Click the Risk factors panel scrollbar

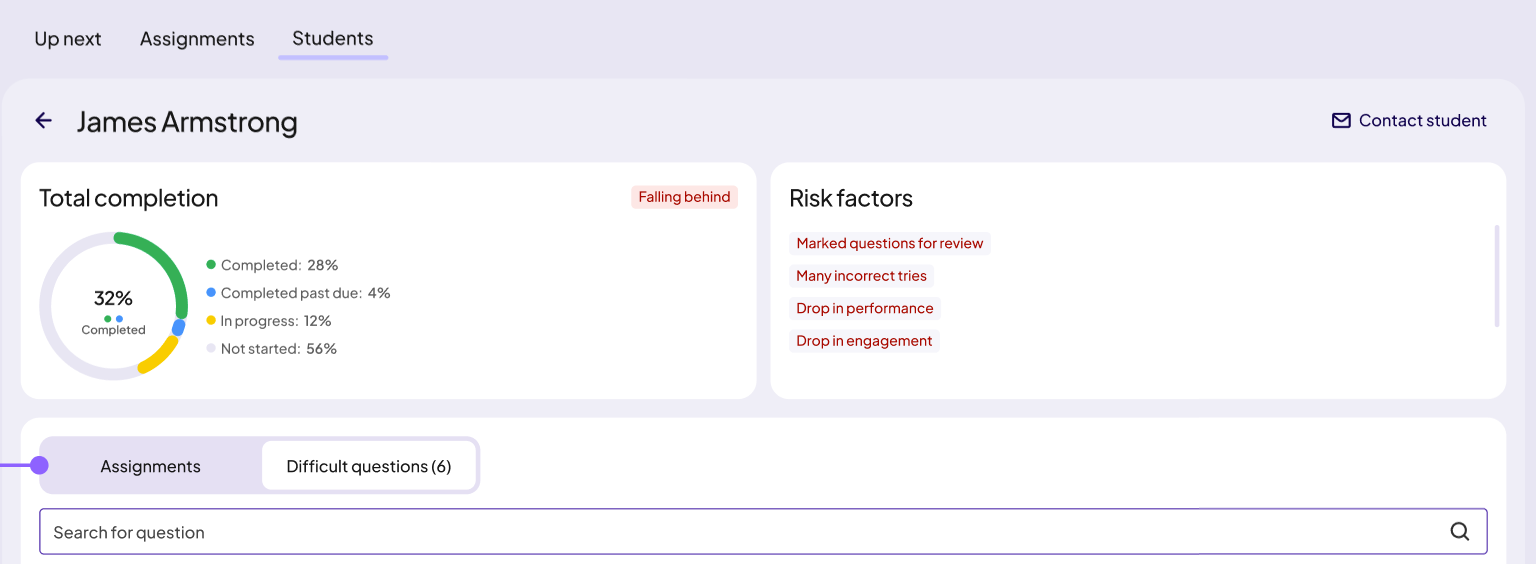coord(1497,276)
